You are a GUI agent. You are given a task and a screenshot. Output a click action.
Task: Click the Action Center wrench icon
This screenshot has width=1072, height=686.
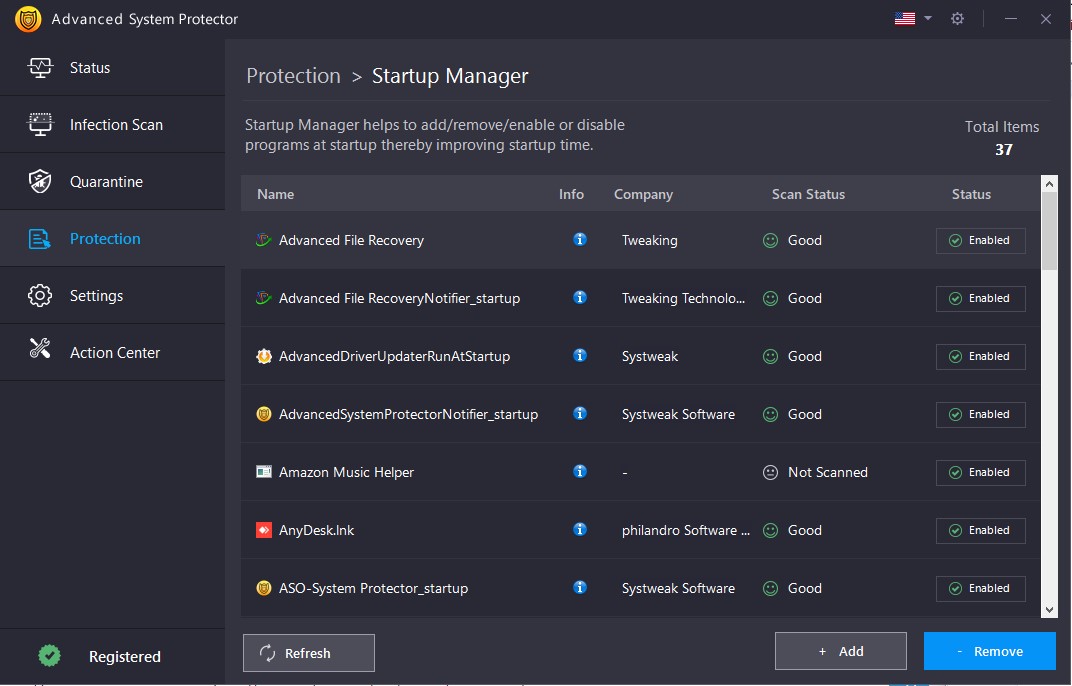tap(41, 352)
